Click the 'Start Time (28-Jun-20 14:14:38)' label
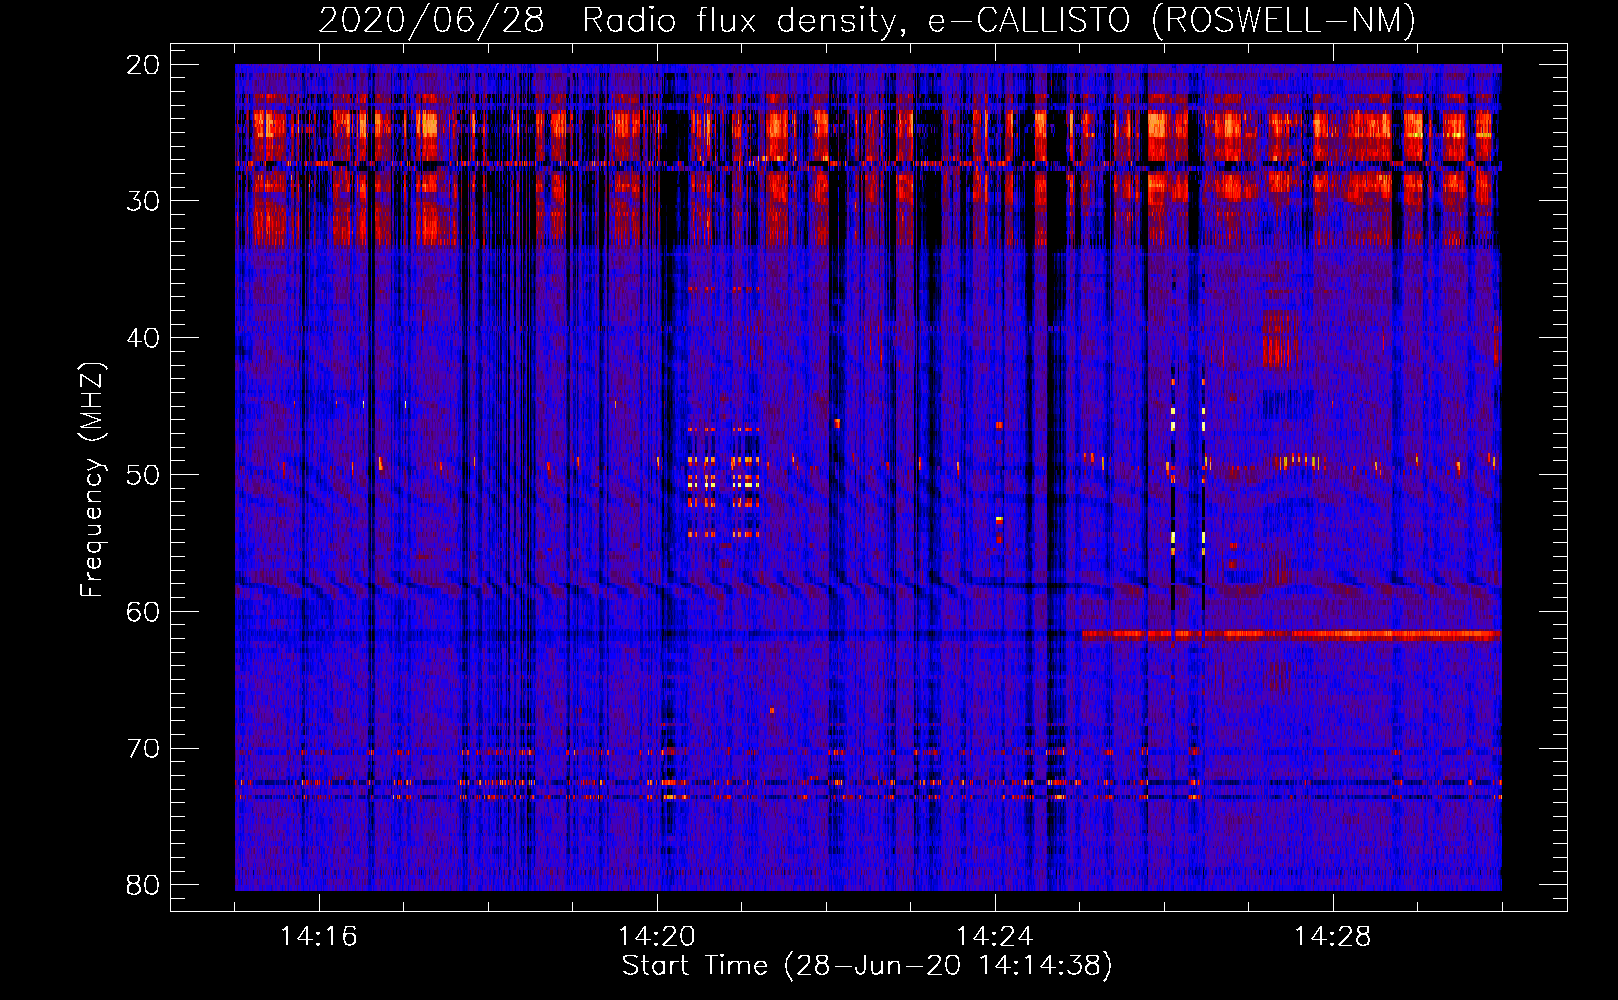 [x=867, y=966]
